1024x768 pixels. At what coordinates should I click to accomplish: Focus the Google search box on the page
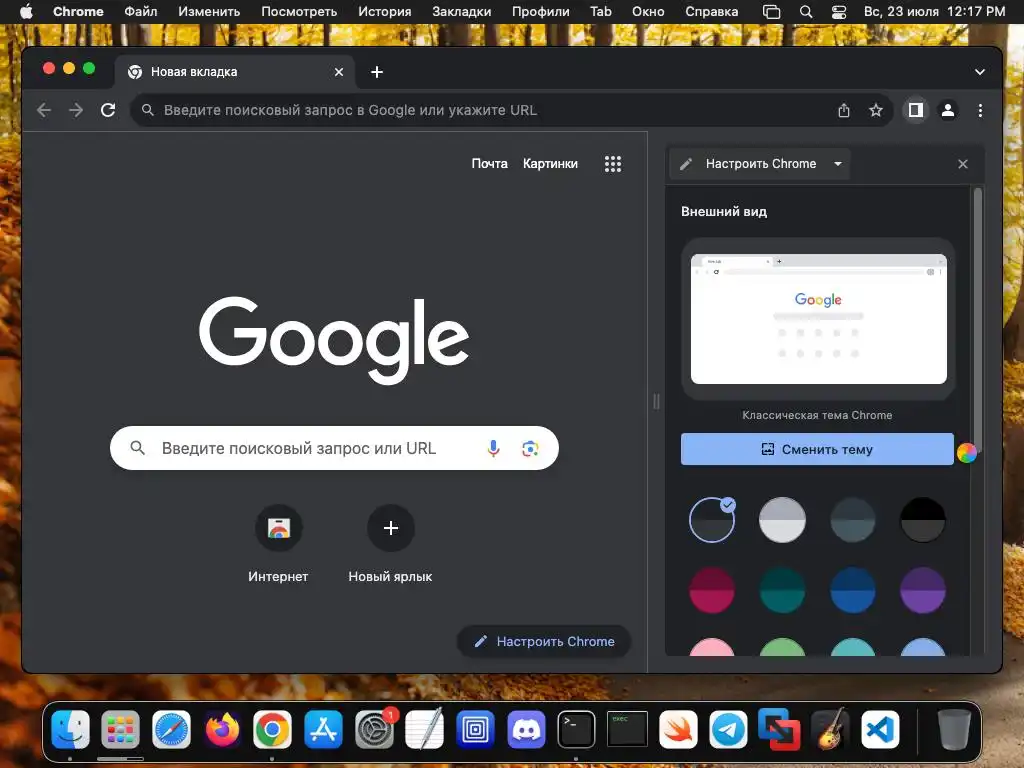334,448
